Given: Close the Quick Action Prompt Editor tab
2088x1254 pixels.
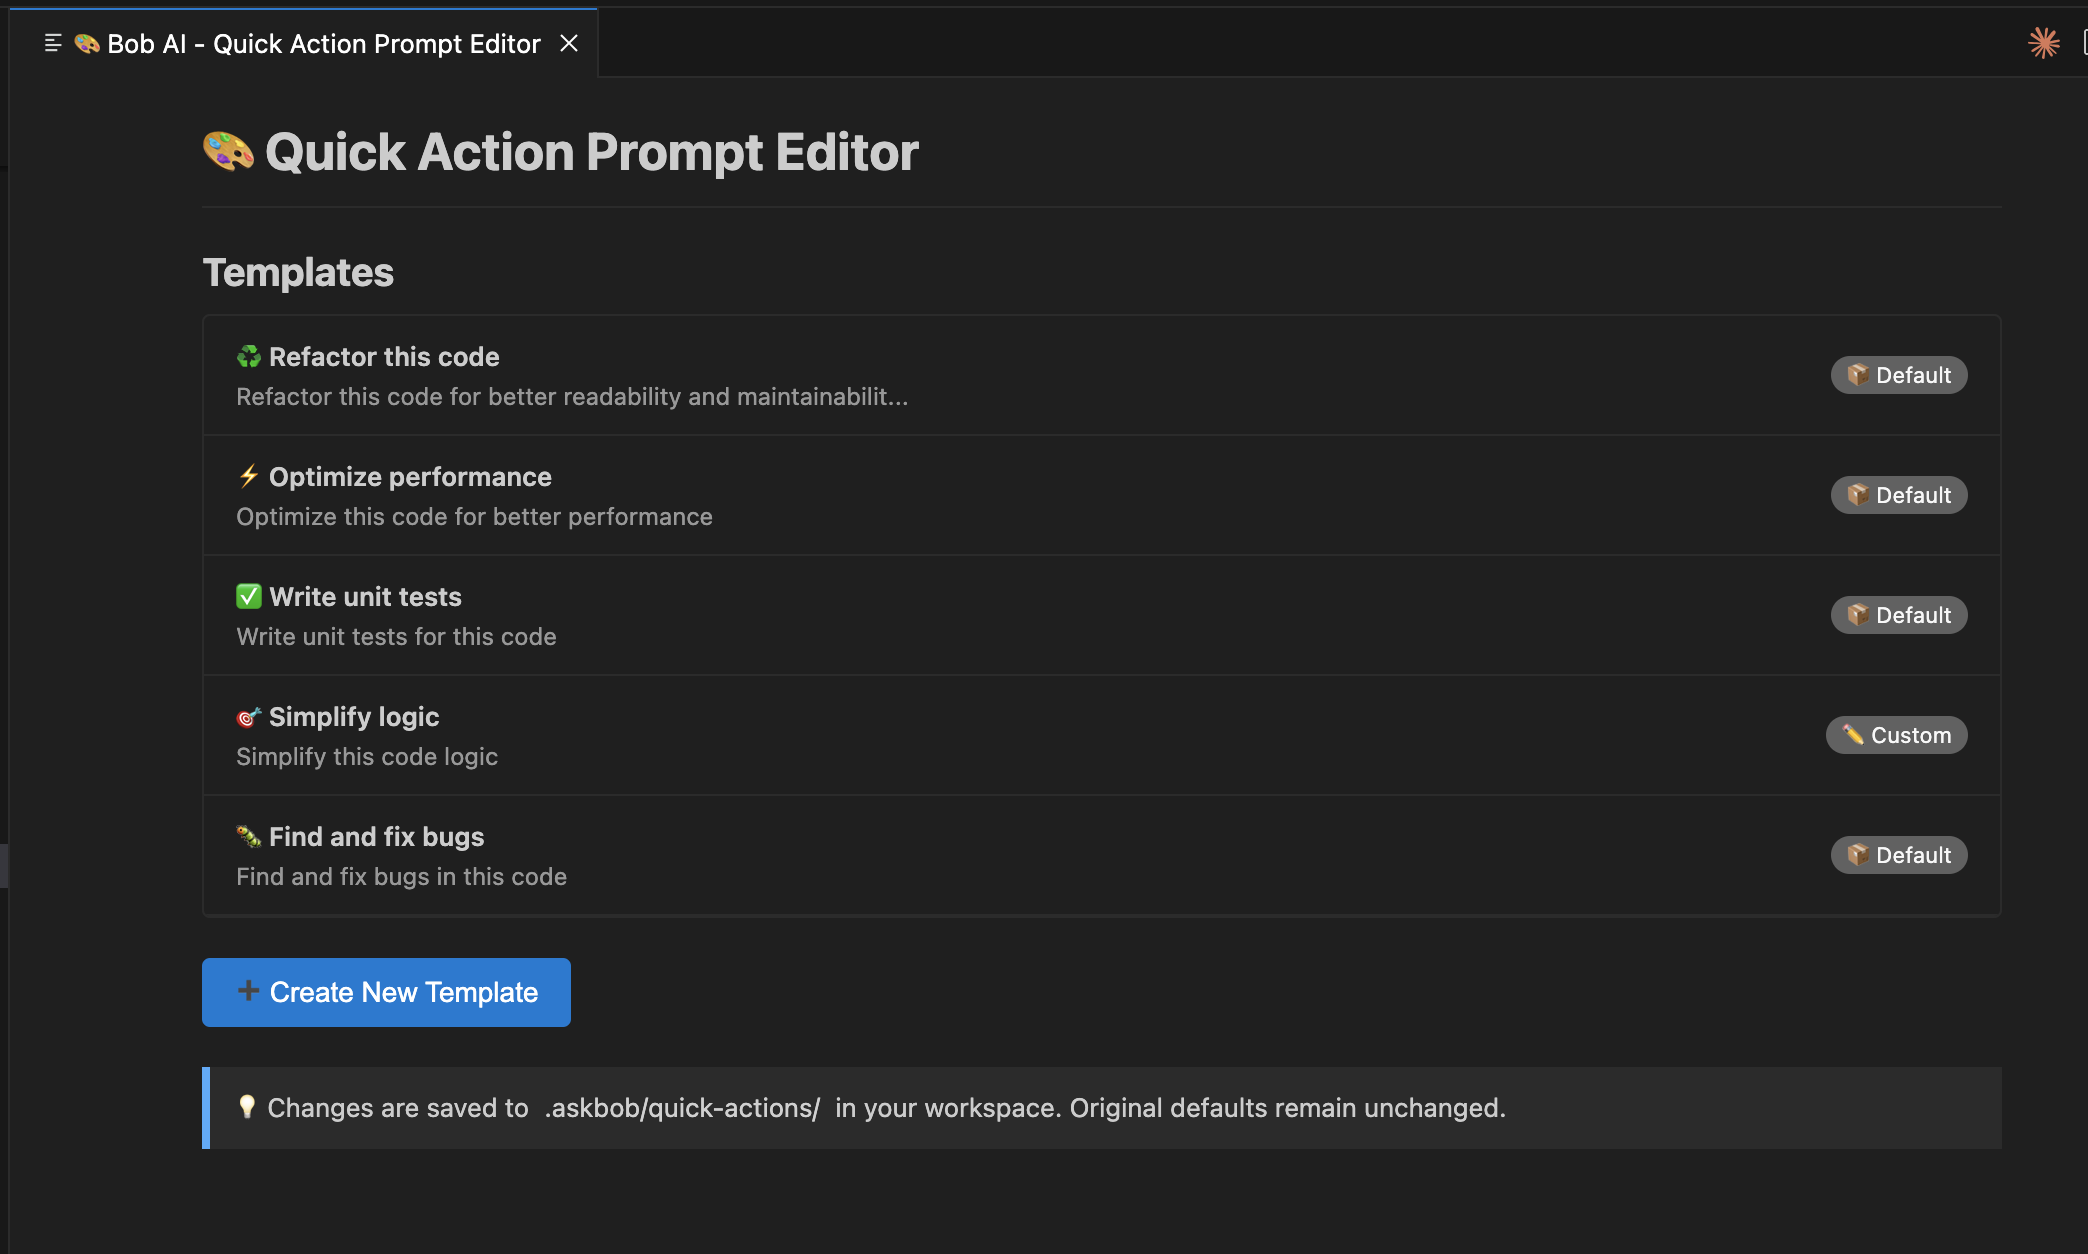Looking at the screenshot, I should coord(569,43).
